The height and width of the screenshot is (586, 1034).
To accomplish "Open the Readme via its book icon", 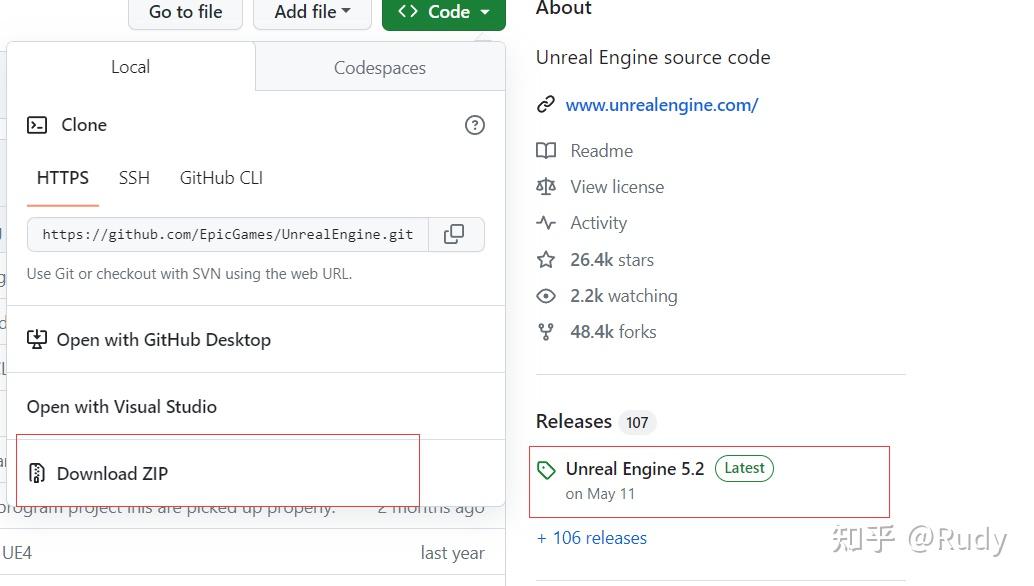I will coord(546,150).
